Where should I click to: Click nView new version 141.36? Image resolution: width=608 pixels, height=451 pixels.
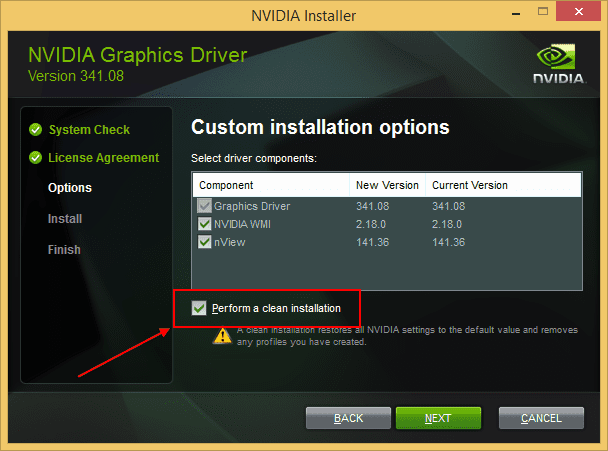pos(373,242)
